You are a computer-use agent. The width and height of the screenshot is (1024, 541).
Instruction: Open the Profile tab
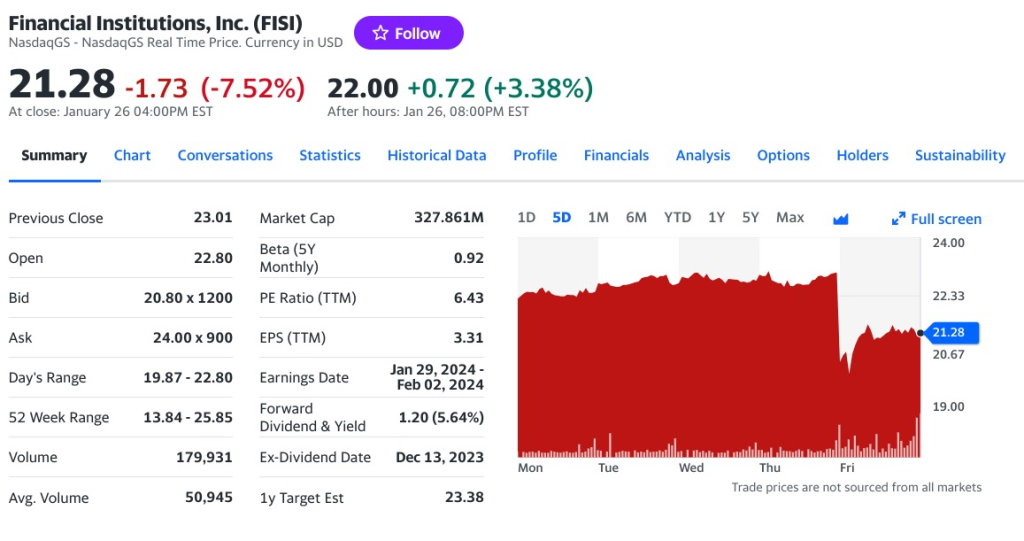535,156
